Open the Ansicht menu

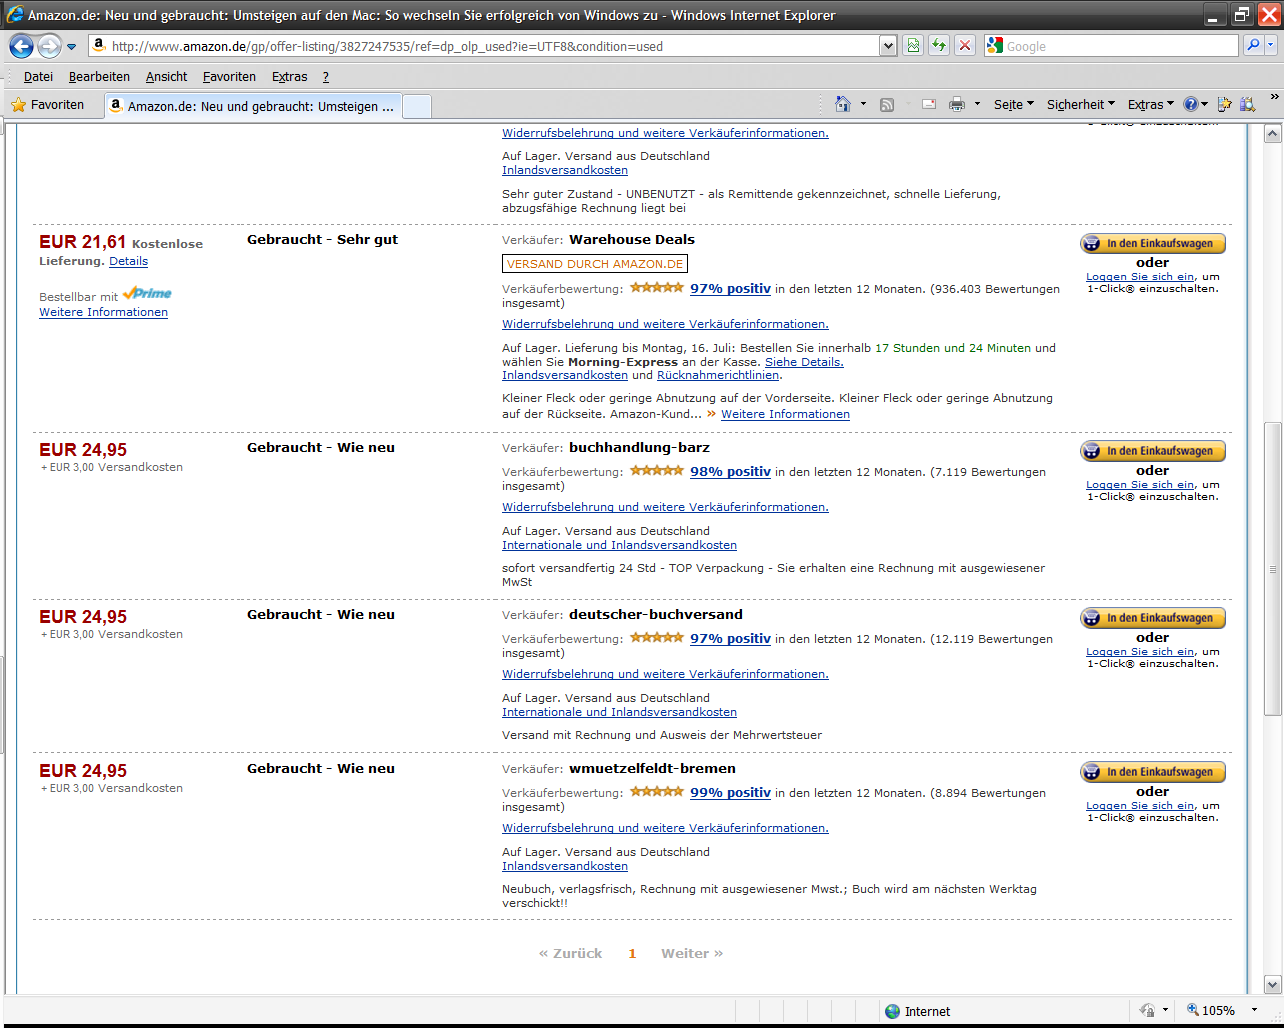[x=166, y=77]
